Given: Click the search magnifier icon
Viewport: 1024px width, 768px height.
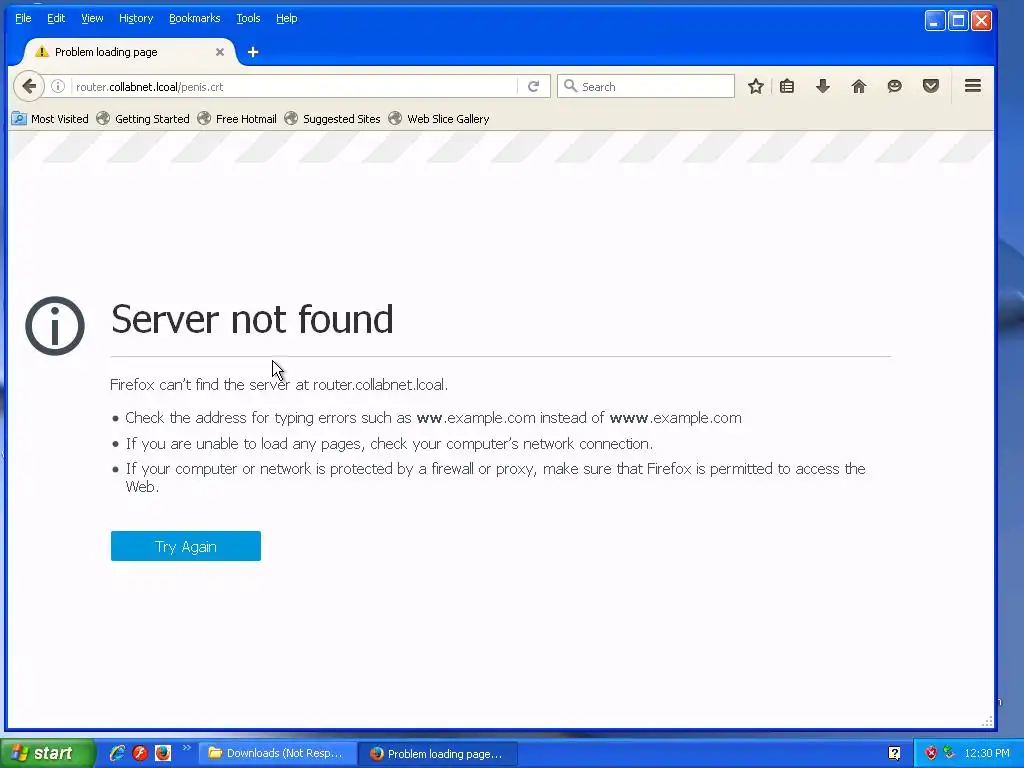Looking at the screenshot, I should point(570,86).
